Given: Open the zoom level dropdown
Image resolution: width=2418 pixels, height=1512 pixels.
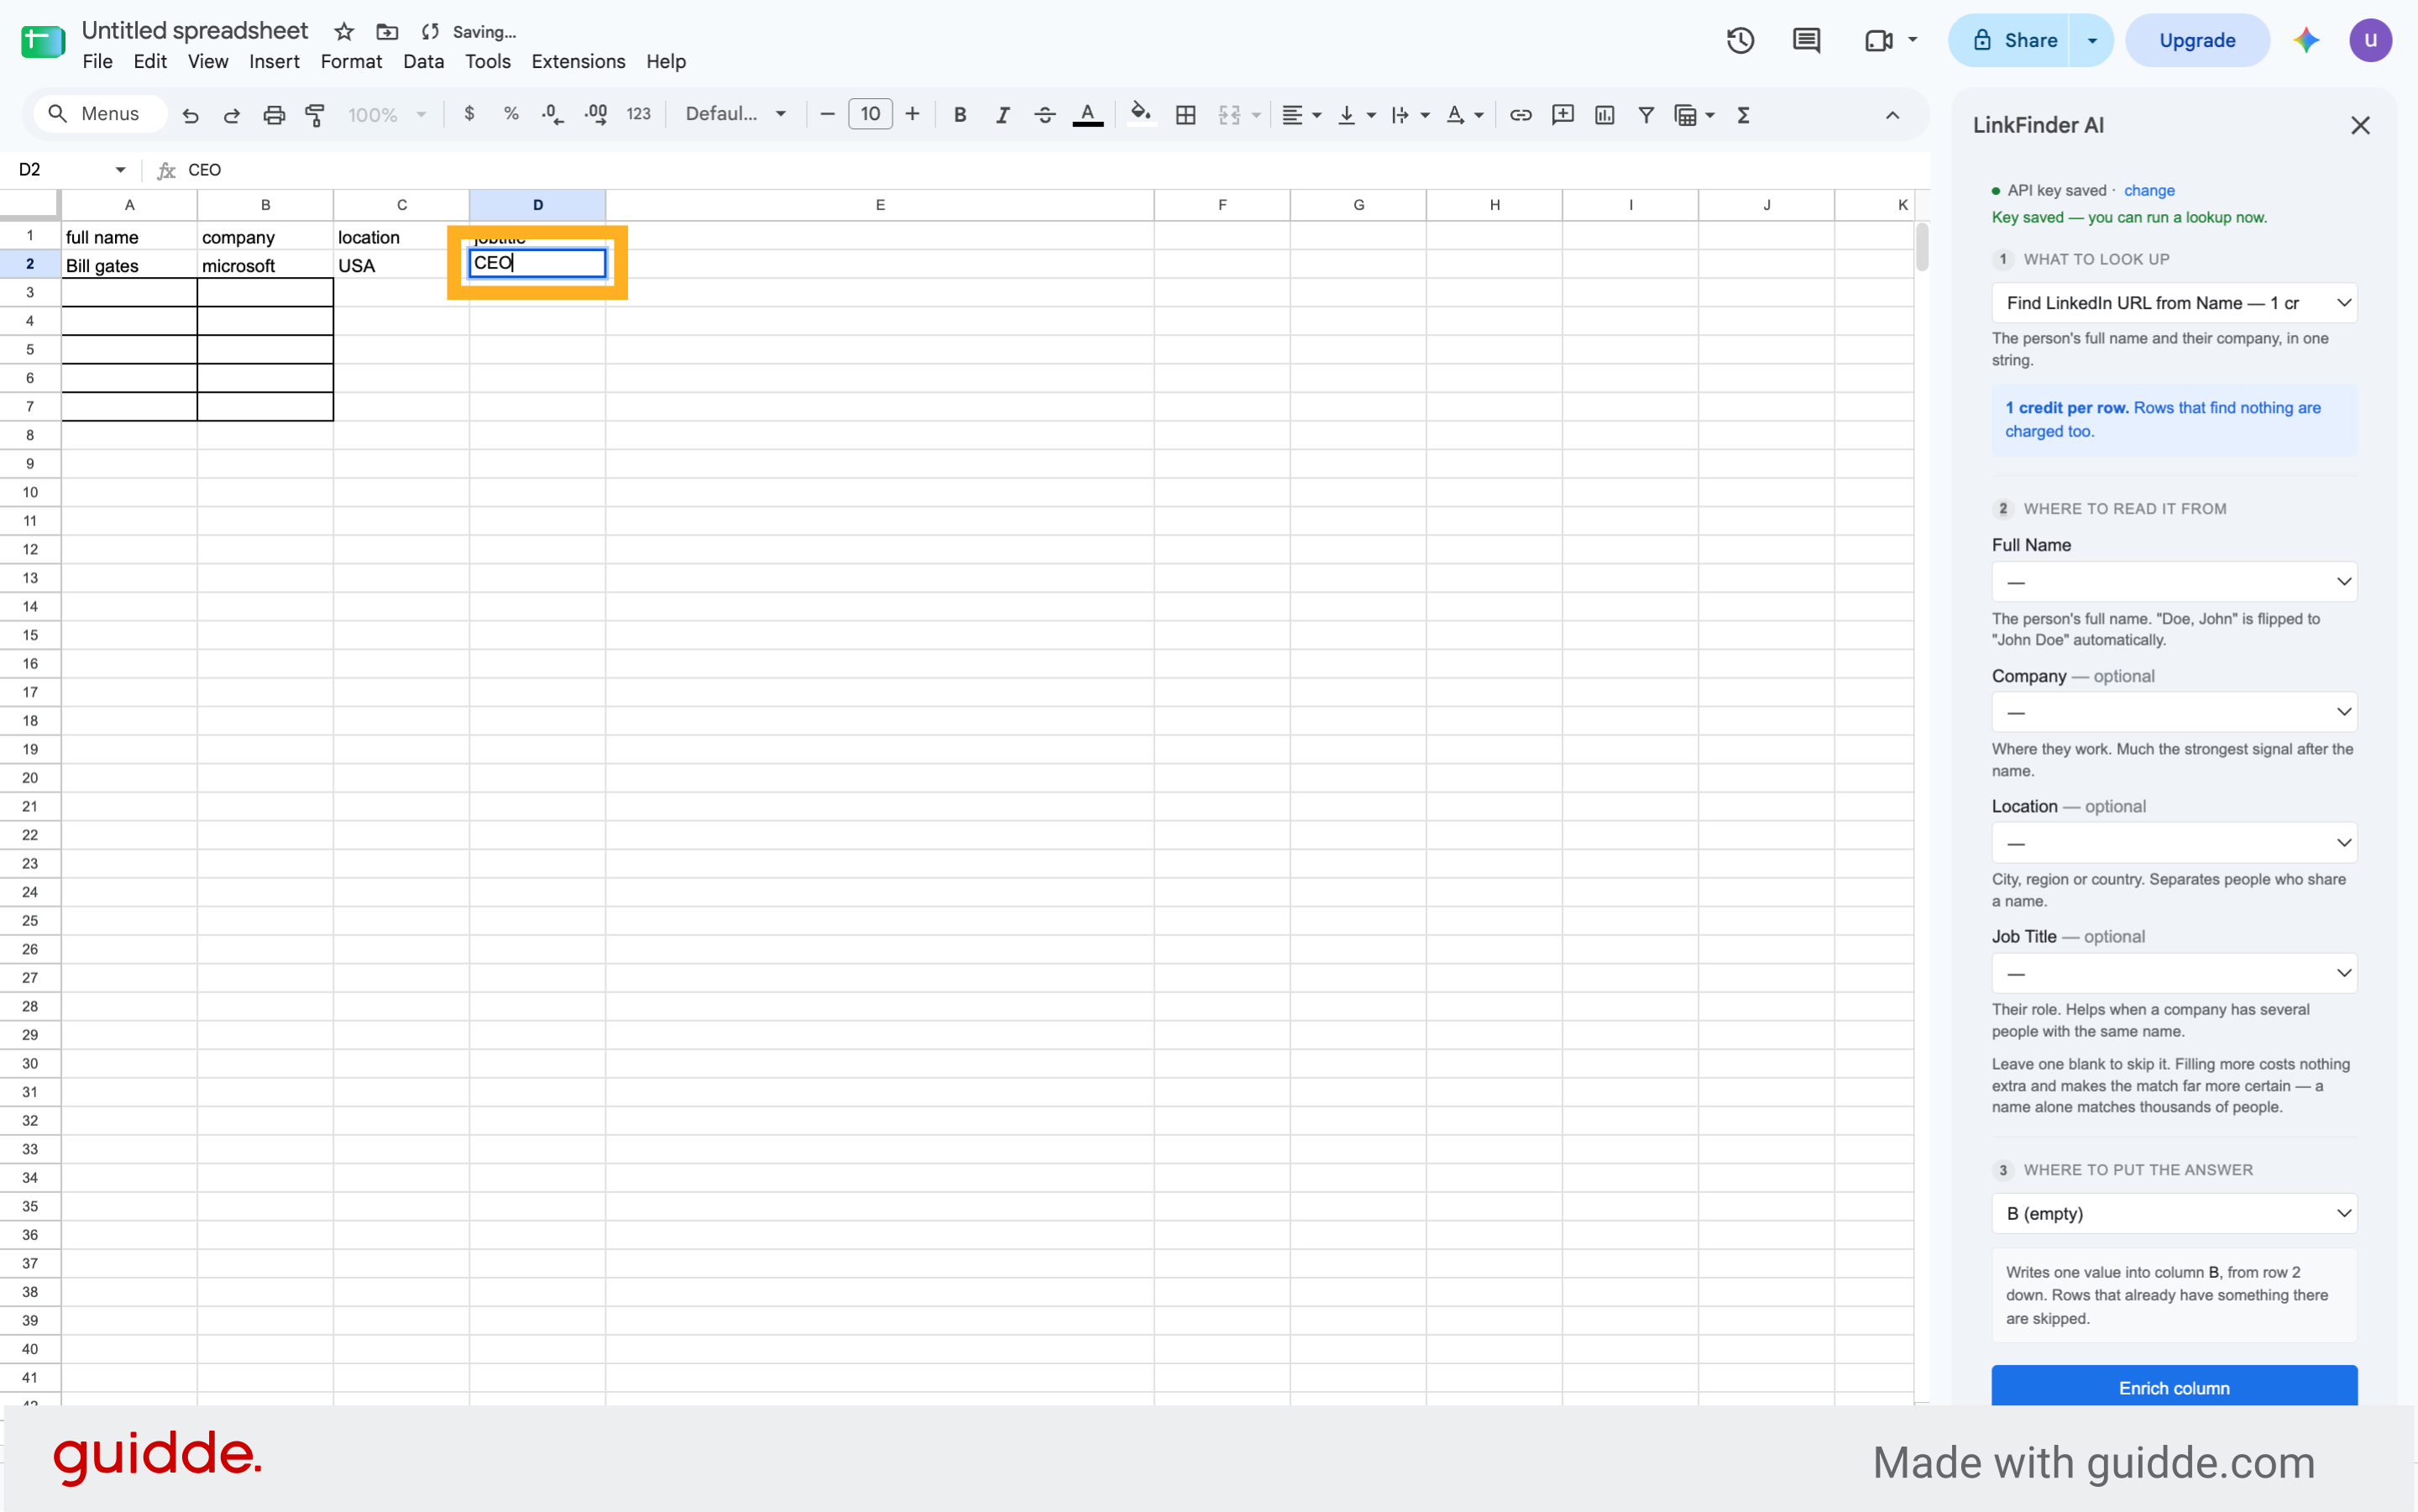Looking at the screenshot, I should (x=386, y=115).
